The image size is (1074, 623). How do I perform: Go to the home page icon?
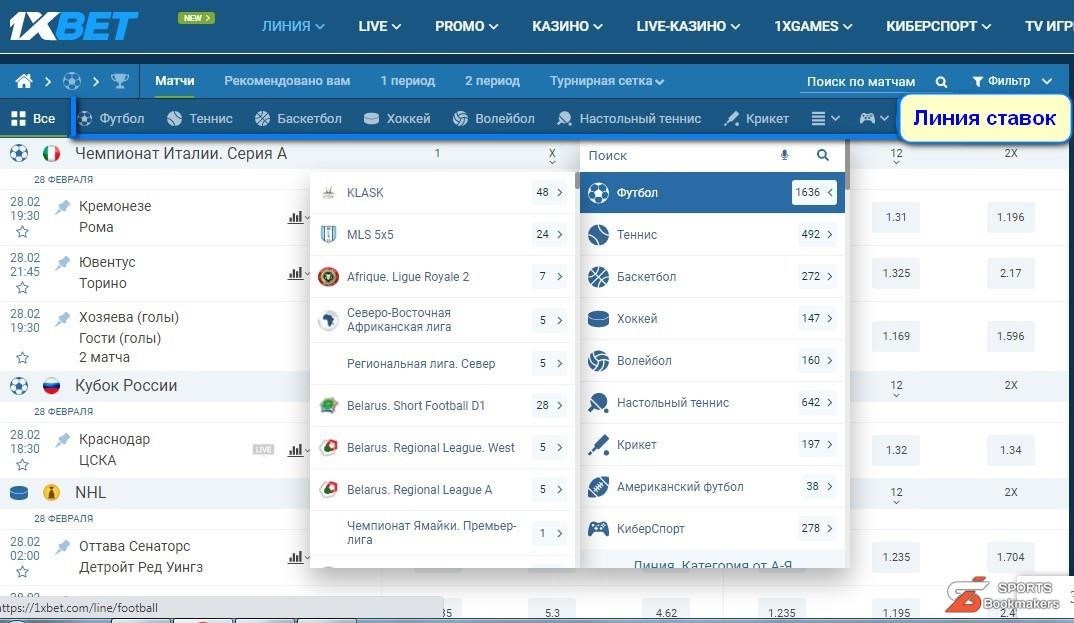24,81
